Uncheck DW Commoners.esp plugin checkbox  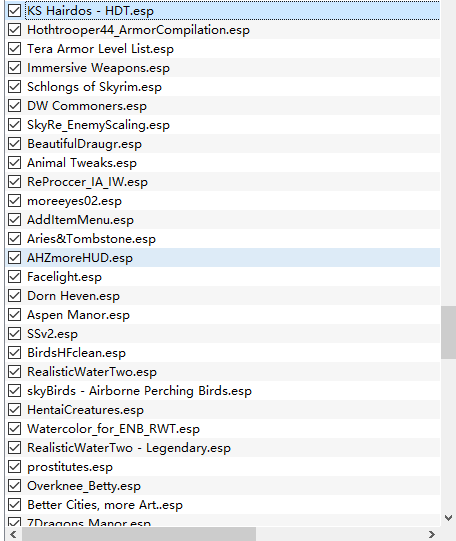14,106
